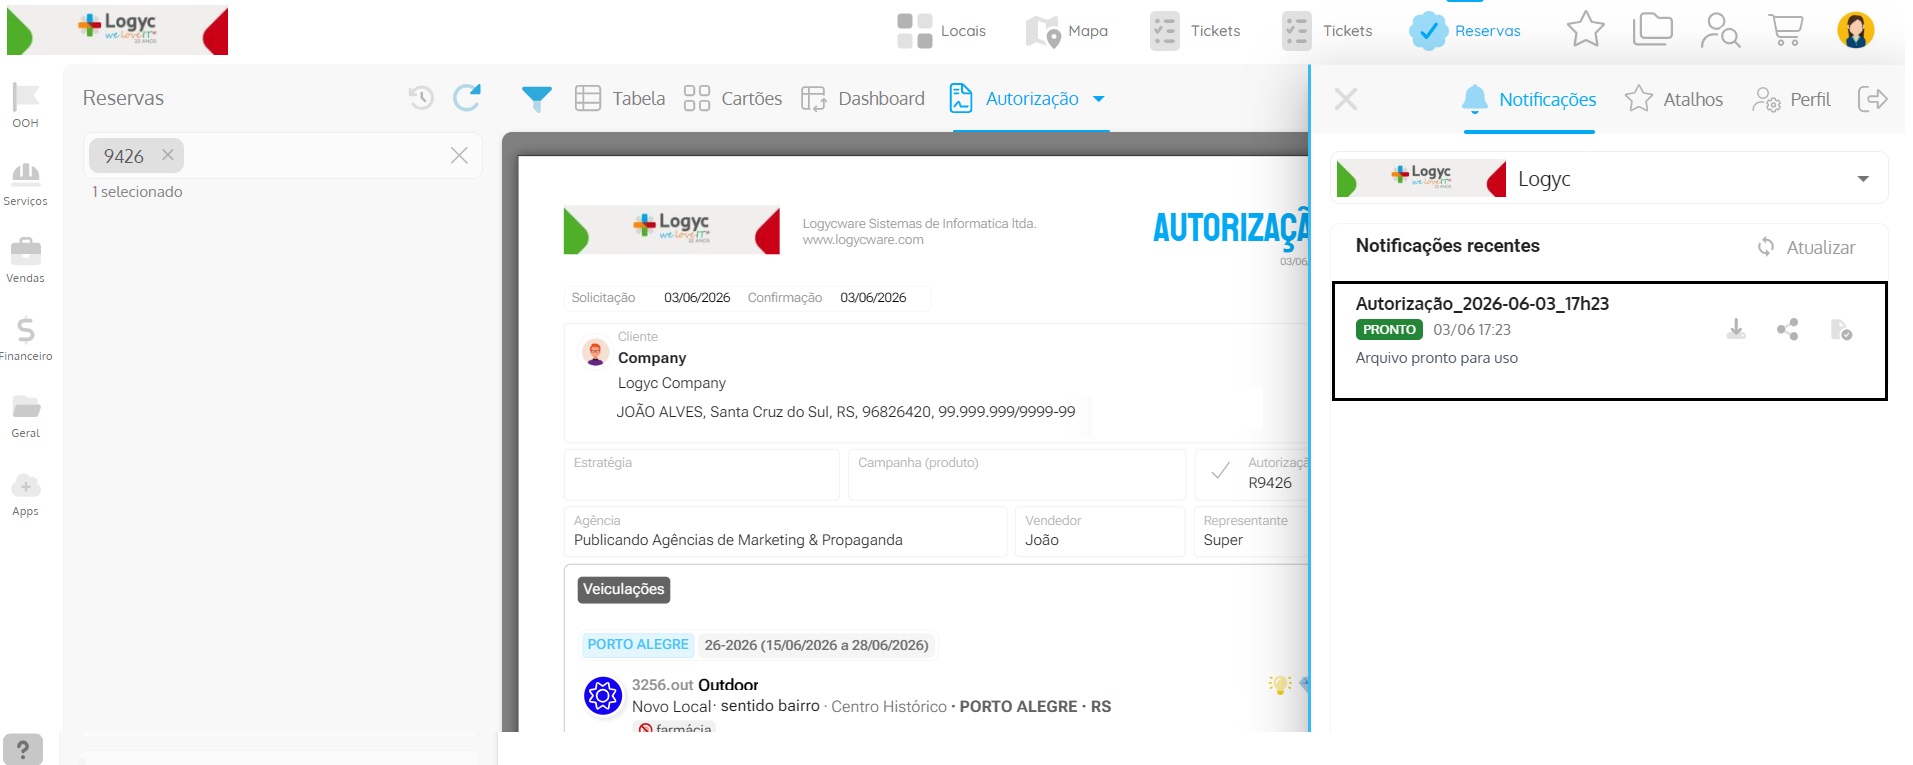The image size is (1913, 765).
Task: Select the Vendas sidebar item
Action: click(26, 261)
